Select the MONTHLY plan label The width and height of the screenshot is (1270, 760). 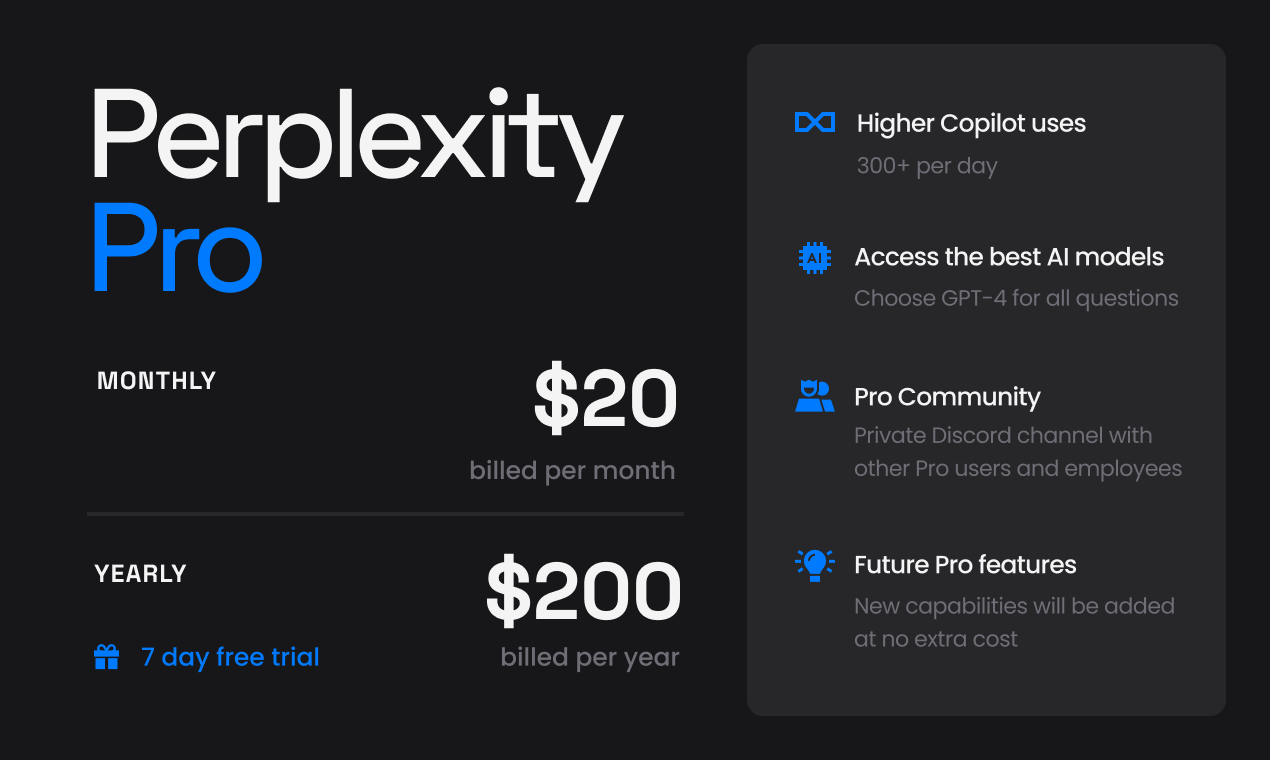tap(156, 381)
